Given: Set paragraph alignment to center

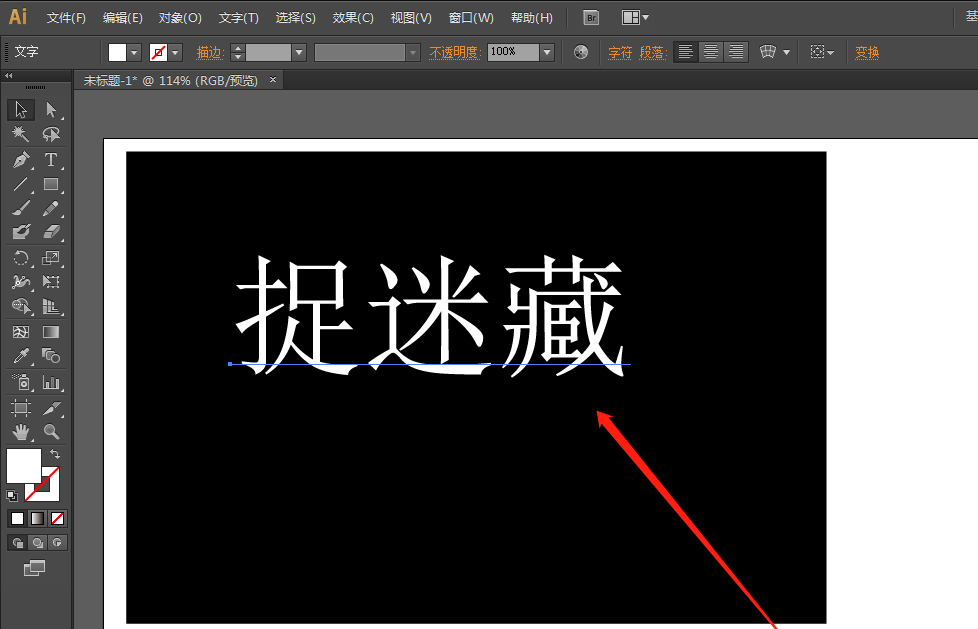Looking at the screenshot, I should click(711, 52).
